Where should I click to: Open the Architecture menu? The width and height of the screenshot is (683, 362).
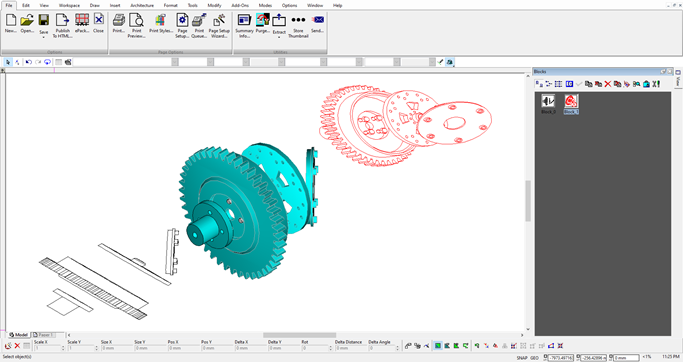[x=142, y=5]
